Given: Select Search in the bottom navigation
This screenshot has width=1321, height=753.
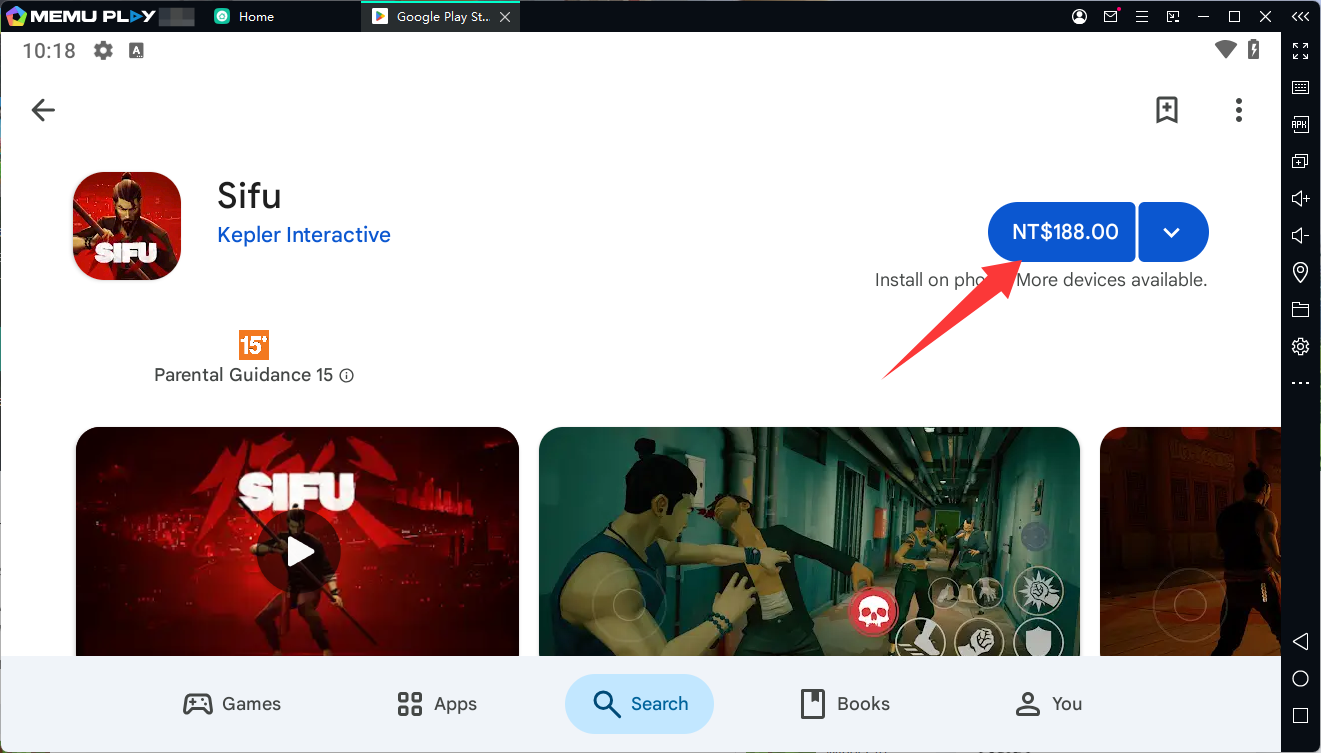Looking at the screenshot, I should pyautogui.click(x=640, y=704).
